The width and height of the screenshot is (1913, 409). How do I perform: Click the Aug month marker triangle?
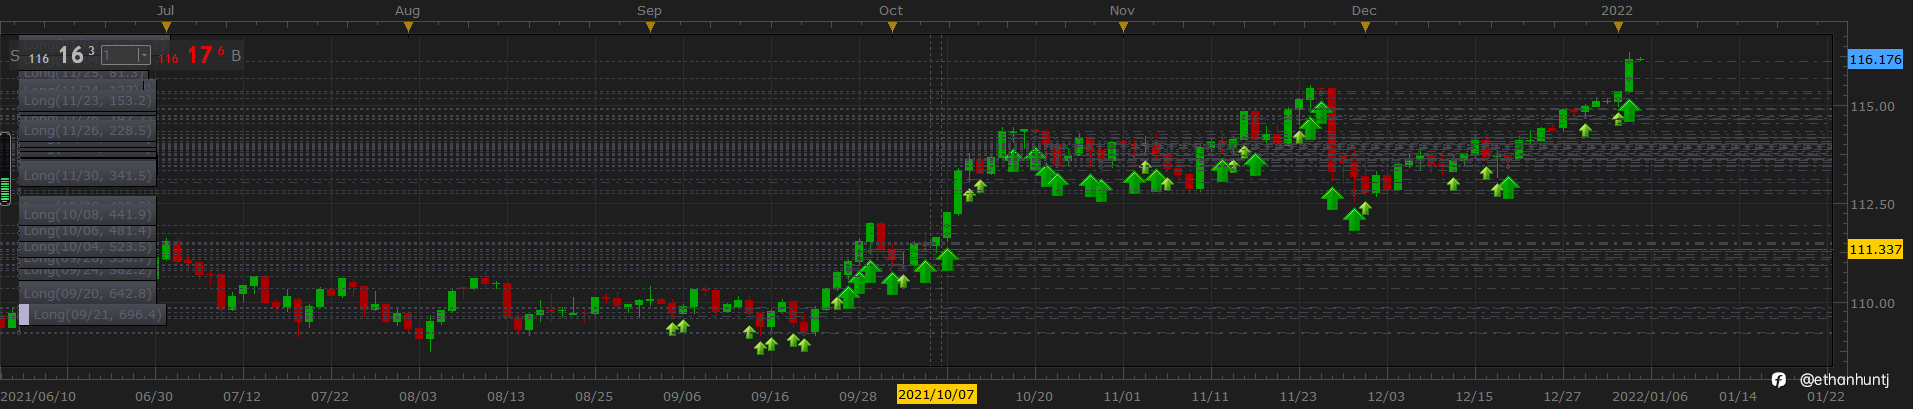pyautogui.click(x=408, y=27)
